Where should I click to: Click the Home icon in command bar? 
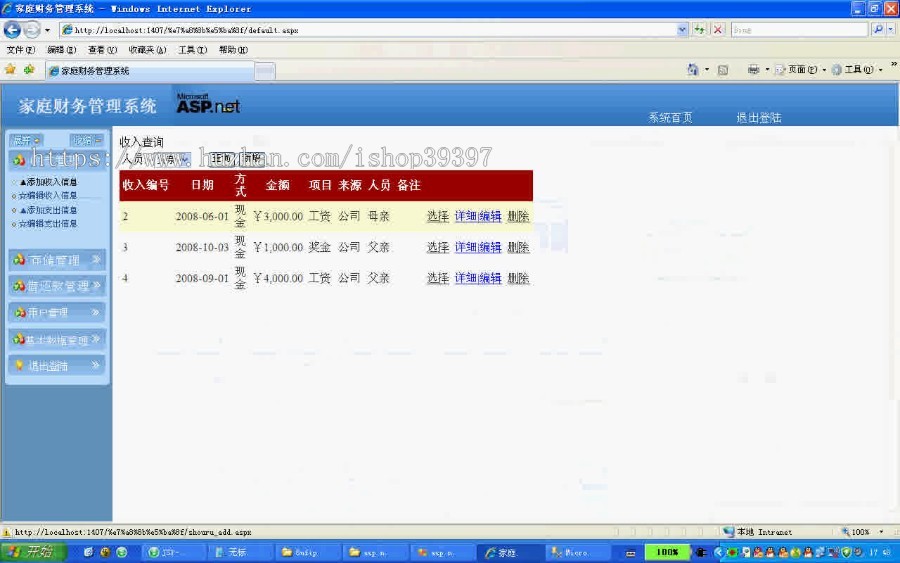pos(693,69)
